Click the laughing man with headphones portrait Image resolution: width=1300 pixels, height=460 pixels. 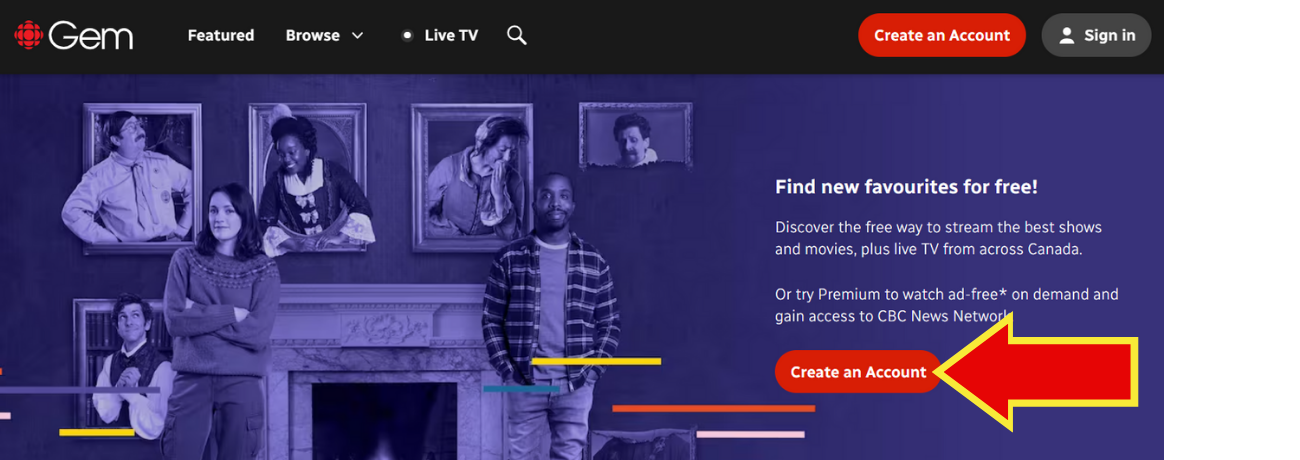click(472, 177)
